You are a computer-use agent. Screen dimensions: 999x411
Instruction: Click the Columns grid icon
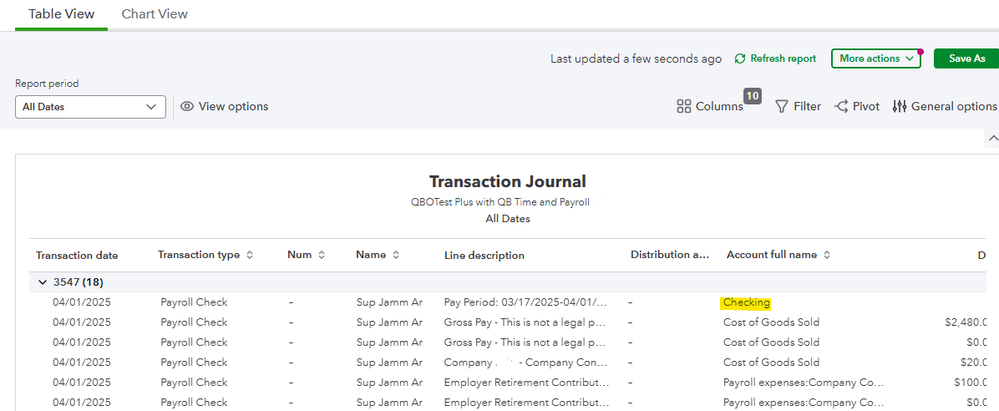tap(684, 106)
